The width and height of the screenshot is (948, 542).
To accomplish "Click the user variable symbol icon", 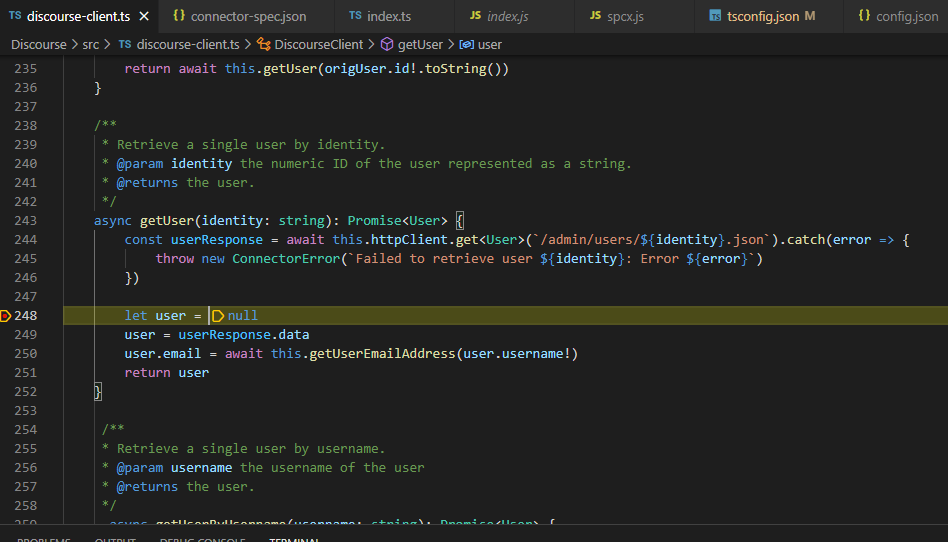I will (x=467, y=44).
